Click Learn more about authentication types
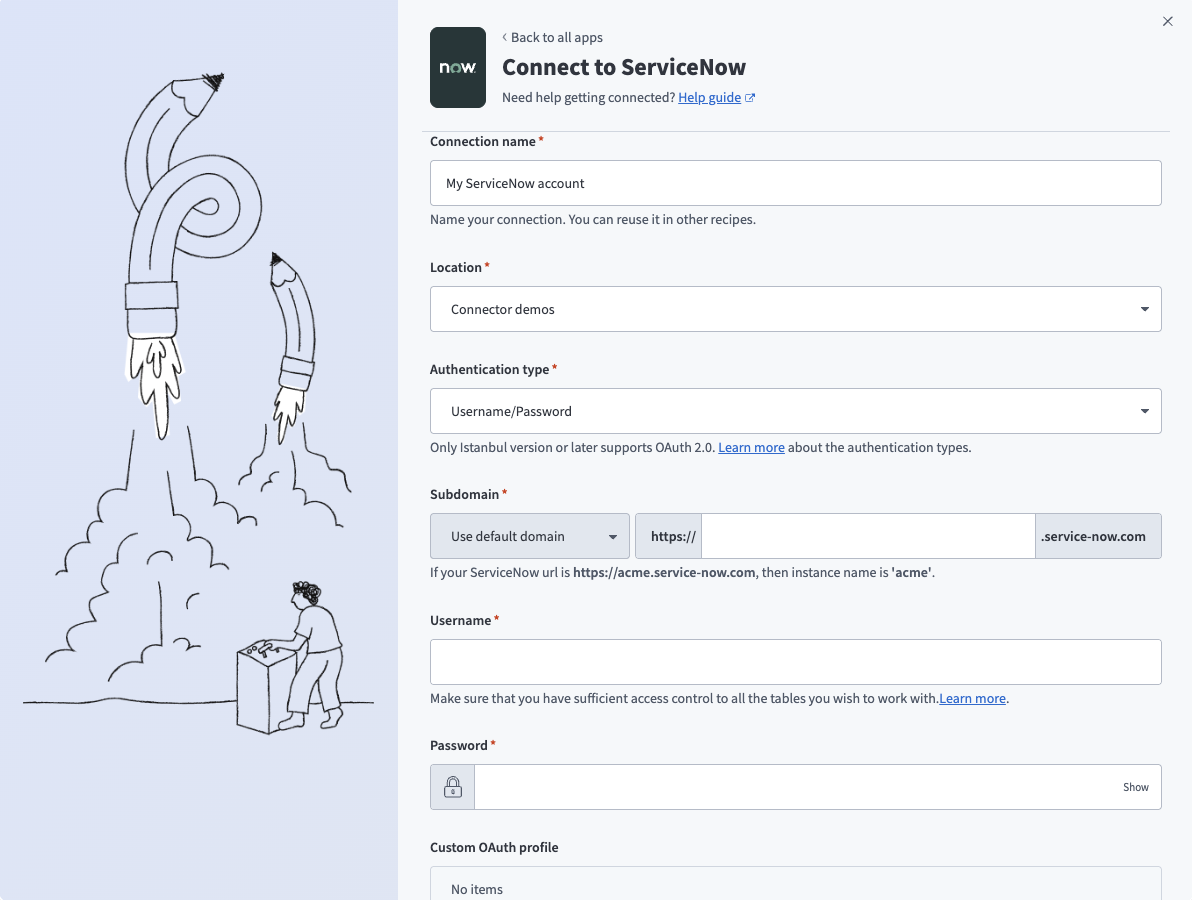Image resolution: width=1192 pixels, height=900 pixels. click(x=751, y=447)
